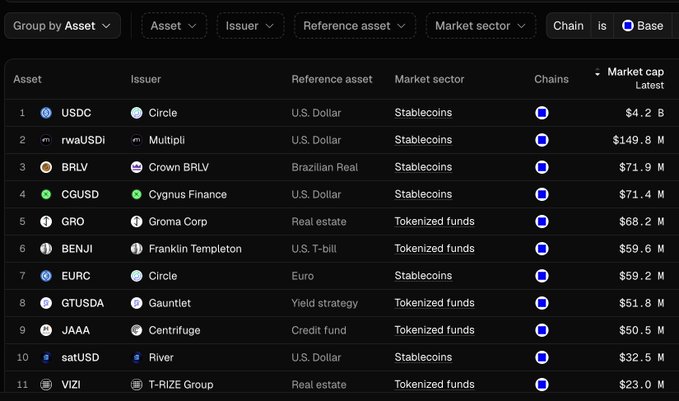This screenshot has width=679, height=401.
Task: Click the EURC asset icon
Action: click(46, 276)
